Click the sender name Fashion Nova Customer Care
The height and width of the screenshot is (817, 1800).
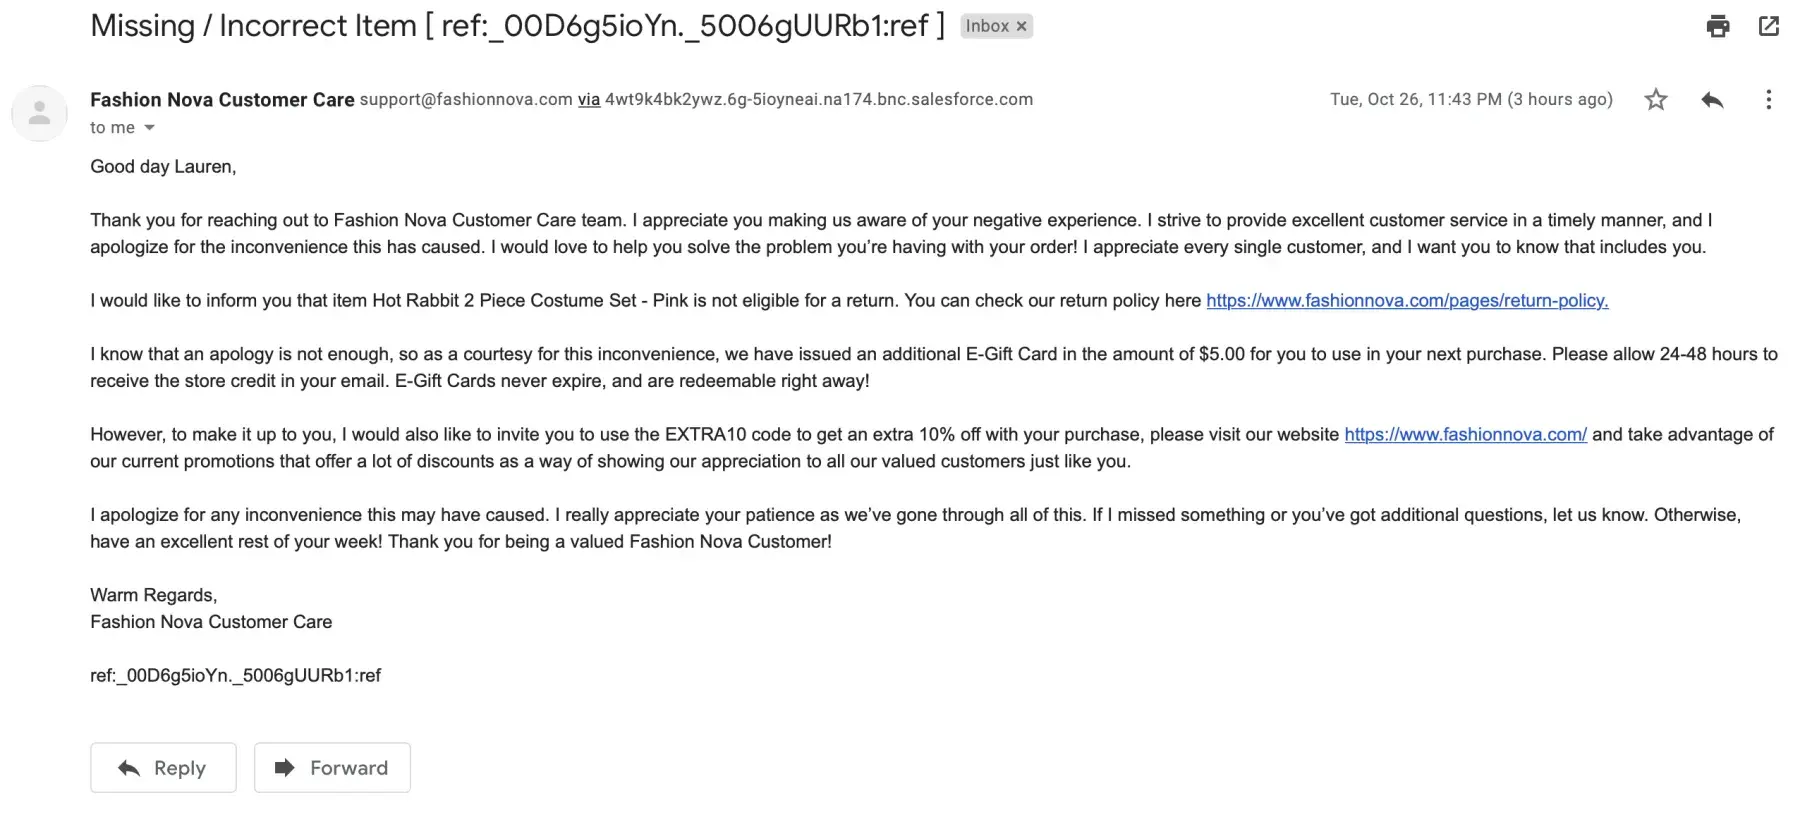pos(222,100)
